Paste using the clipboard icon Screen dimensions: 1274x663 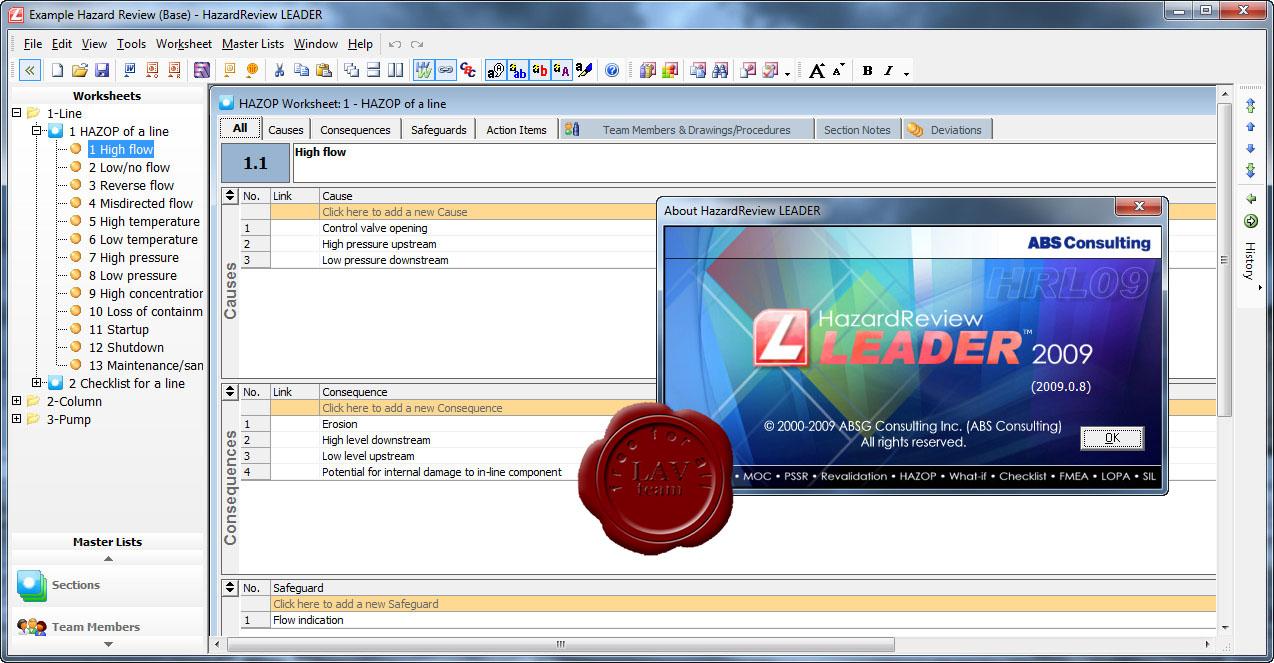pyautogui.click(x=323, y=70)
